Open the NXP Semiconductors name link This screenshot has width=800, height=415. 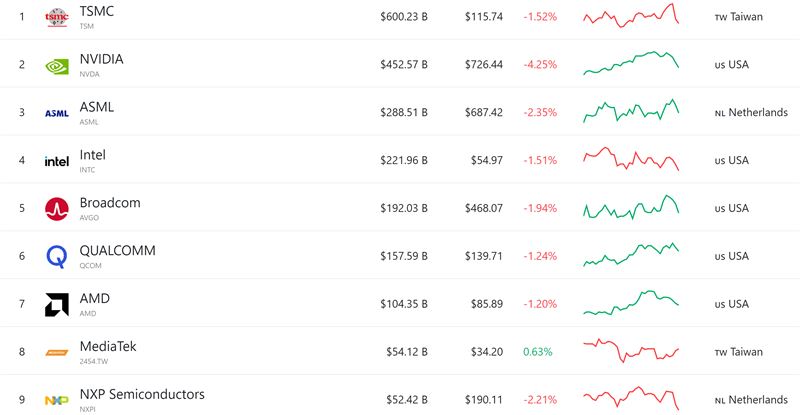[x=142, y=394]
